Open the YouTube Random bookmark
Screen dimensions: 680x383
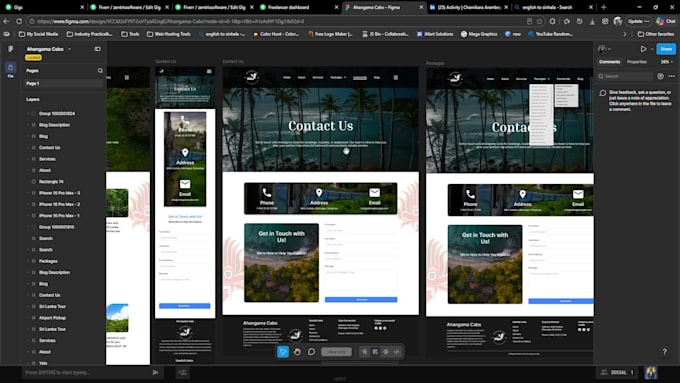click(x=551, y=34)
